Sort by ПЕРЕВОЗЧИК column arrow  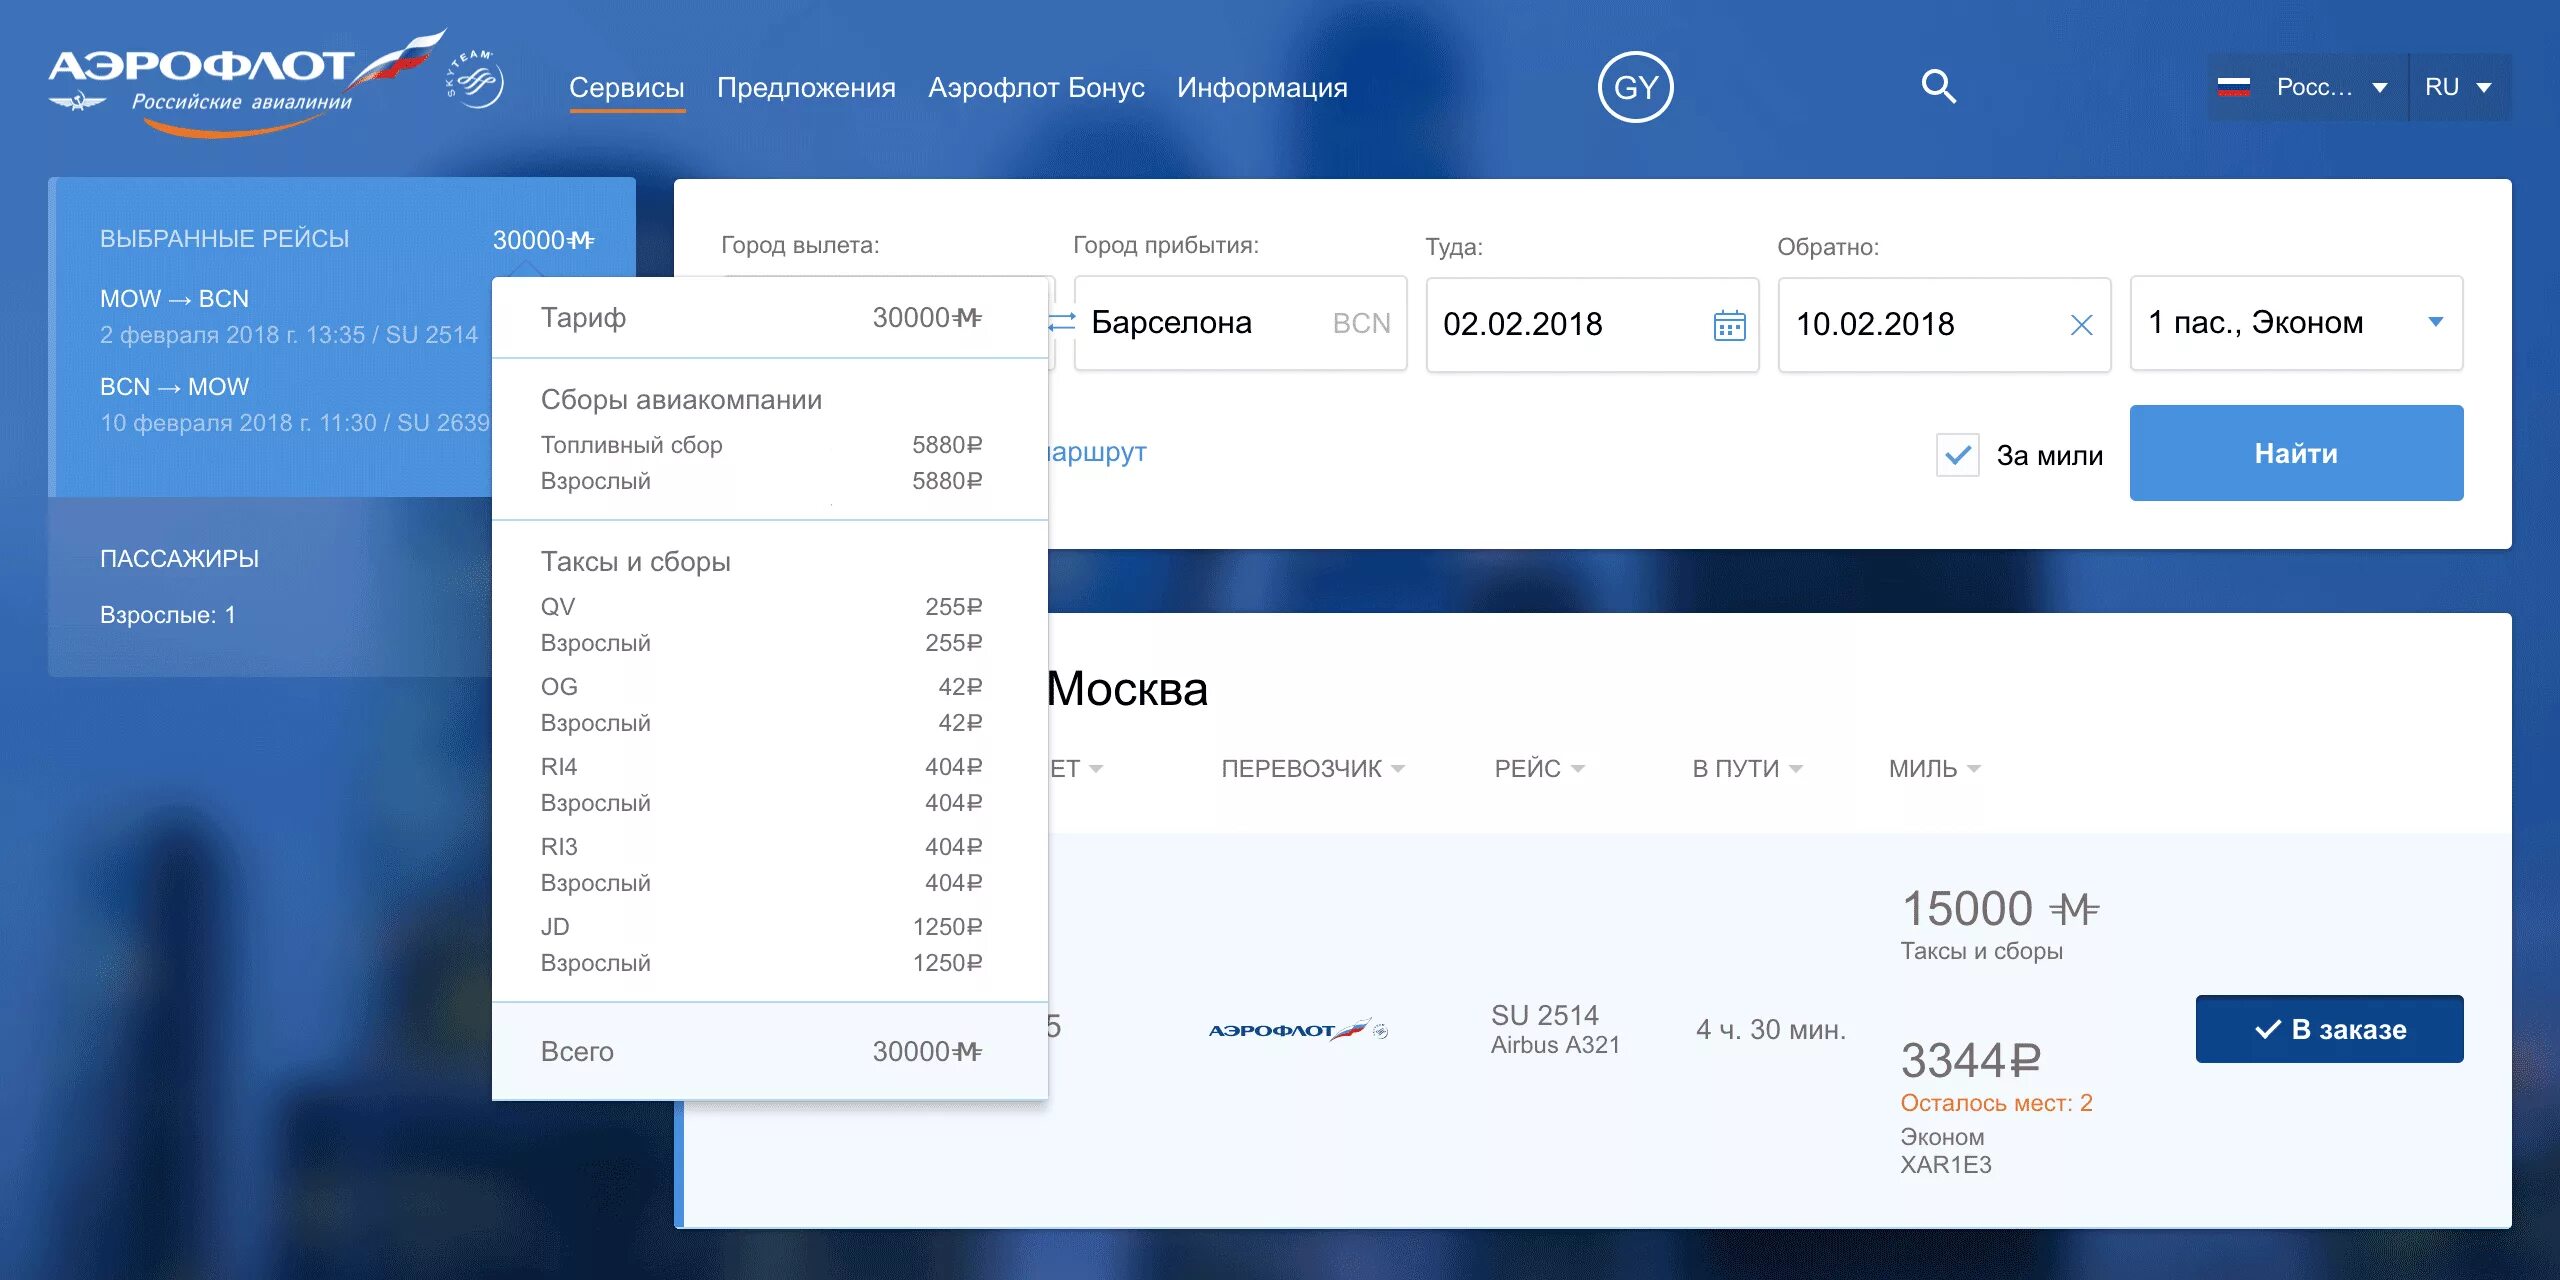1398,769
